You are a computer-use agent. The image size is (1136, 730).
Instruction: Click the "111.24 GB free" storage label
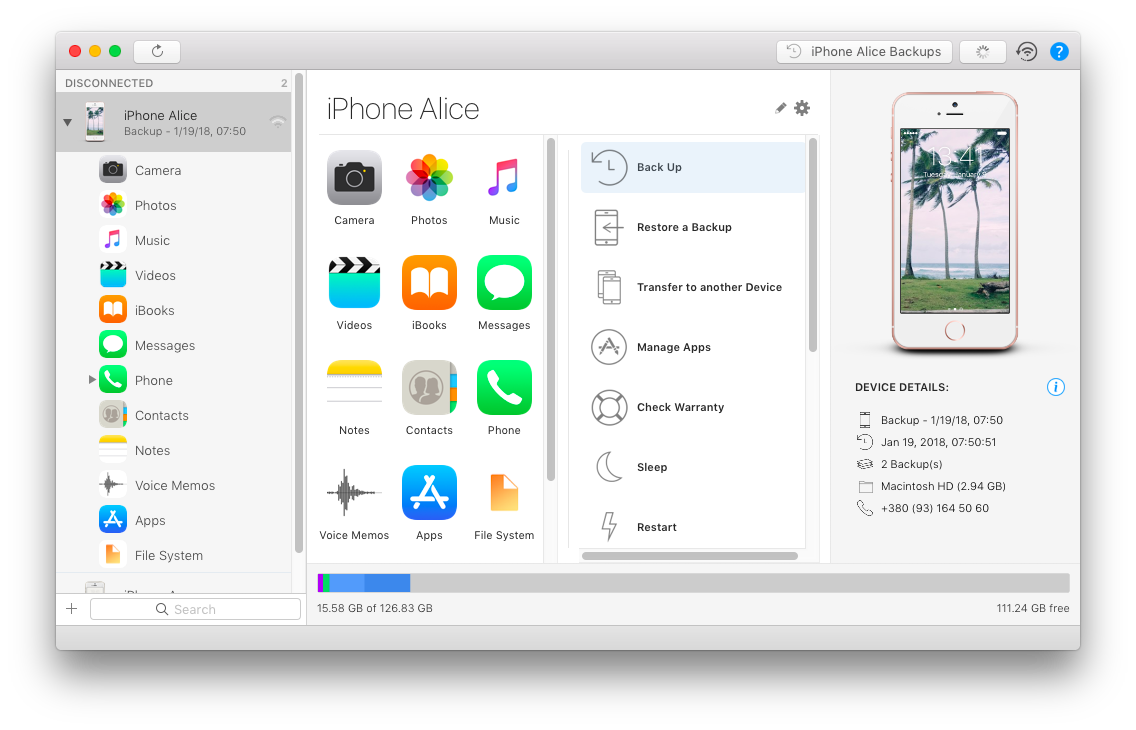1032,608
